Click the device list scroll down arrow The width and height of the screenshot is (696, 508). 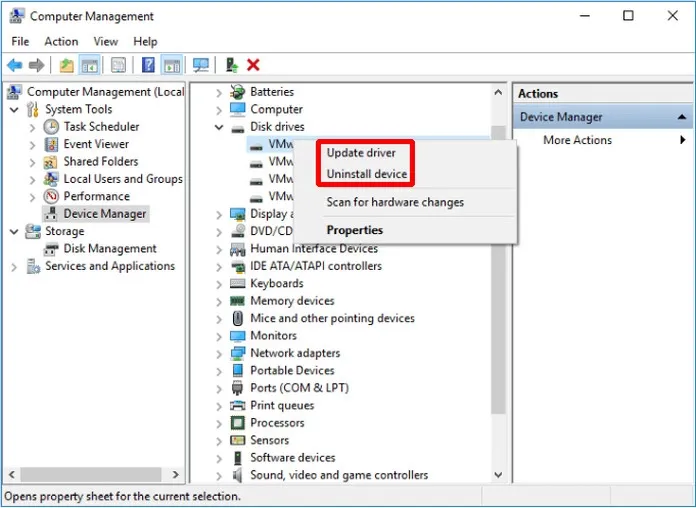point(498,475)
